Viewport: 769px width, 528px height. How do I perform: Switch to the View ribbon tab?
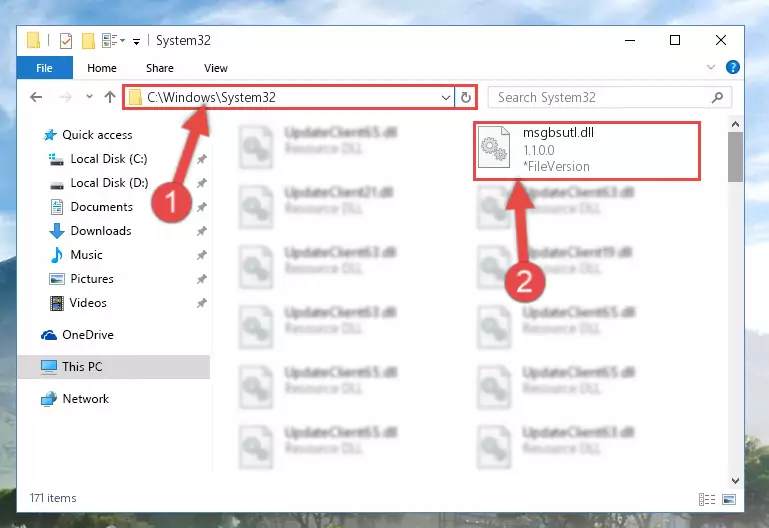pyautogui.click(x=216, y=68)
